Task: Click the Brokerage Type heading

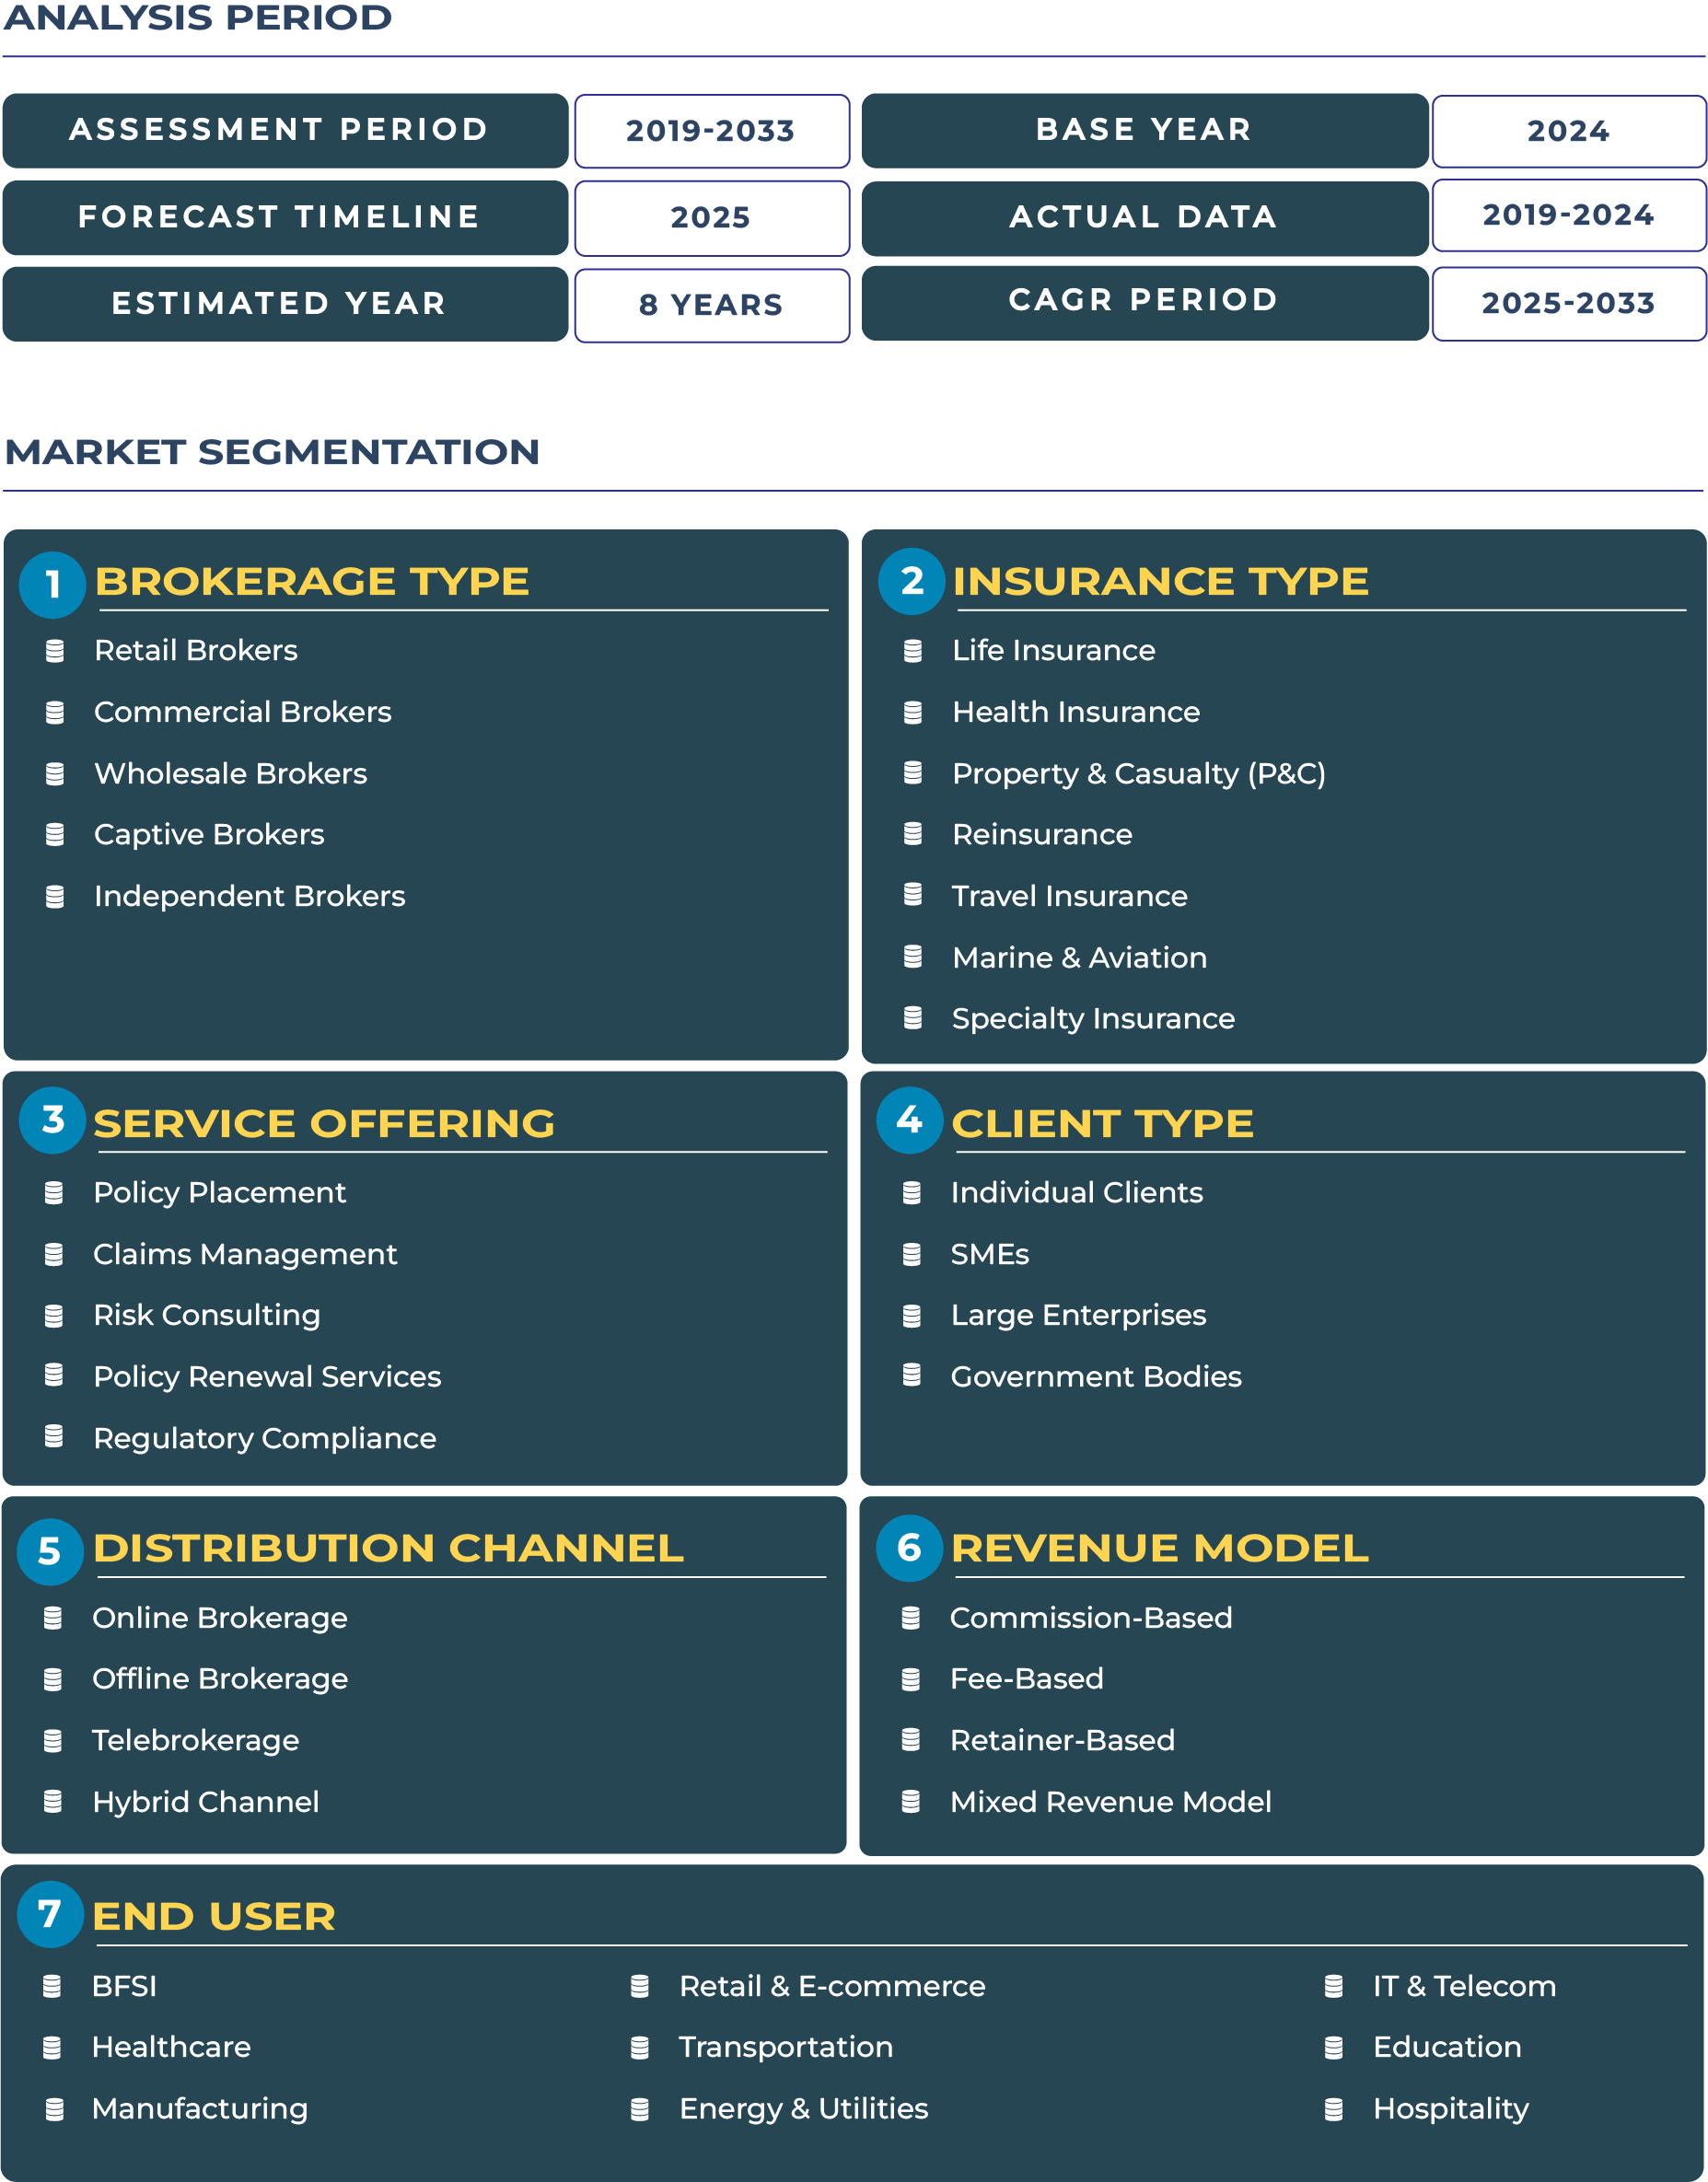Action: click(x=312, y=582)
